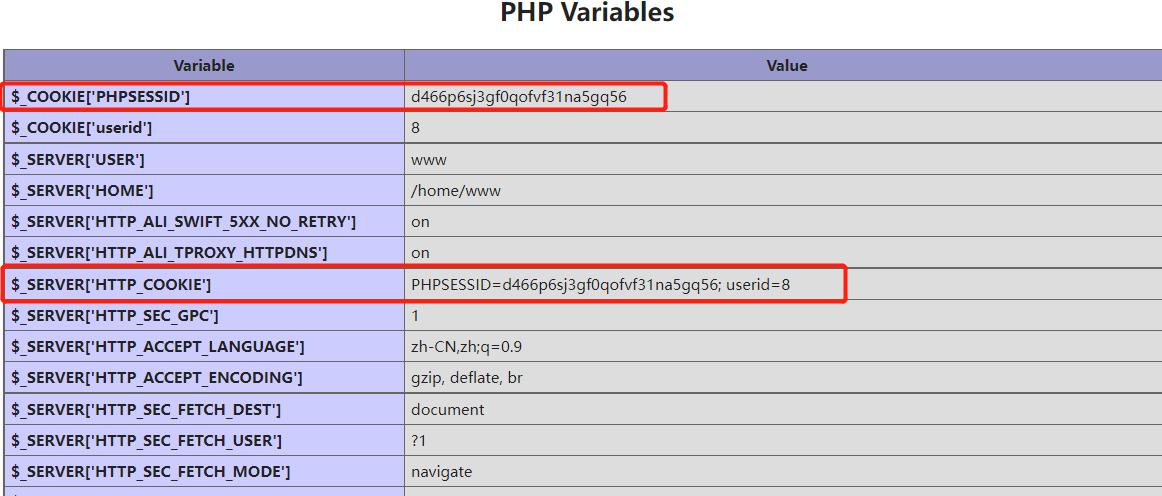The width and height of the screenshot is (1162, 496).
Task: Select the HTTP_ALI_TPROXY_HTTPDNS variable cell
Action: point(204,253)
